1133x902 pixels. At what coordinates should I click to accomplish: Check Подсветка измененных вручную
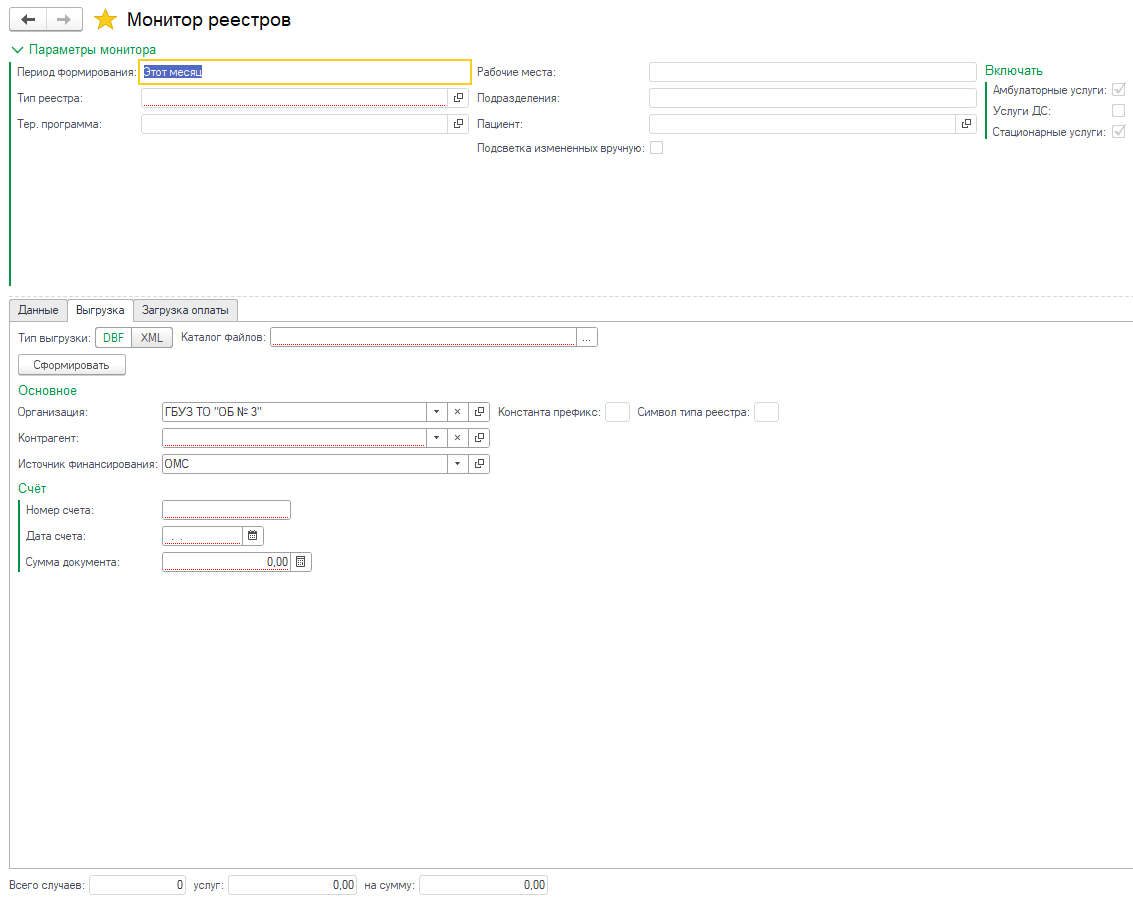(656, 148)
